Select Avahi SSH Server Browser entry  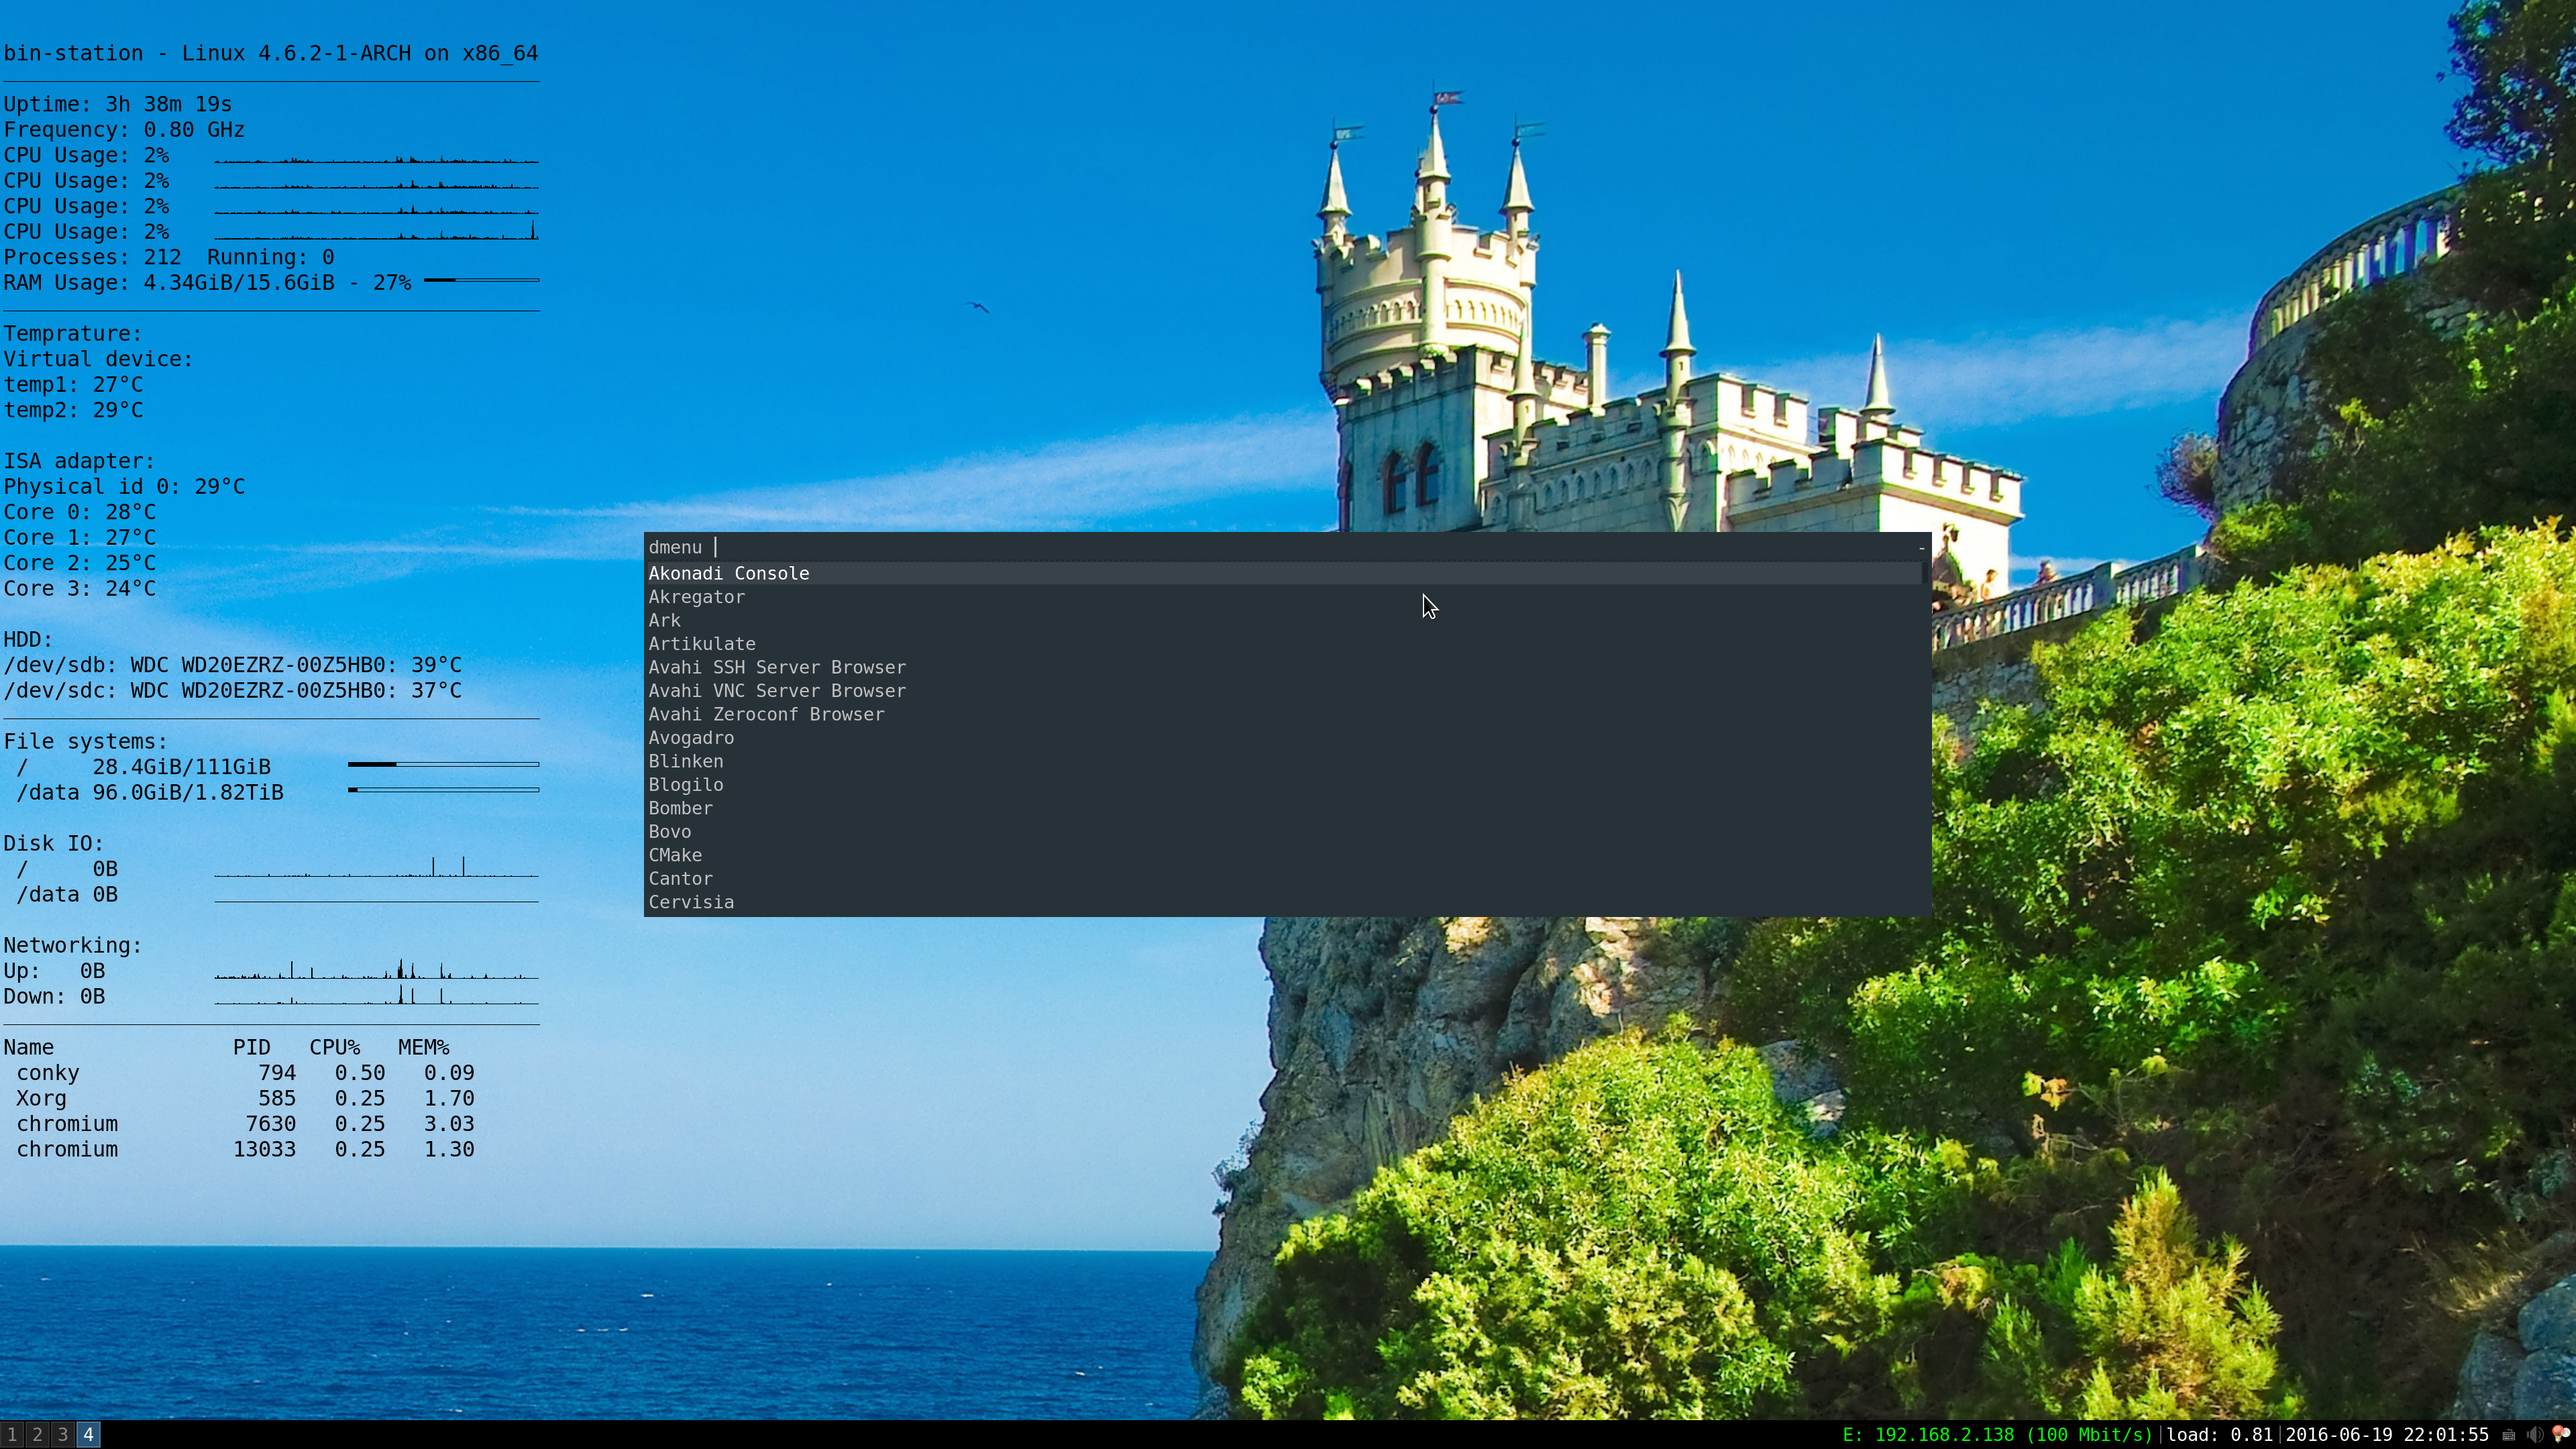pos(1284,667)
